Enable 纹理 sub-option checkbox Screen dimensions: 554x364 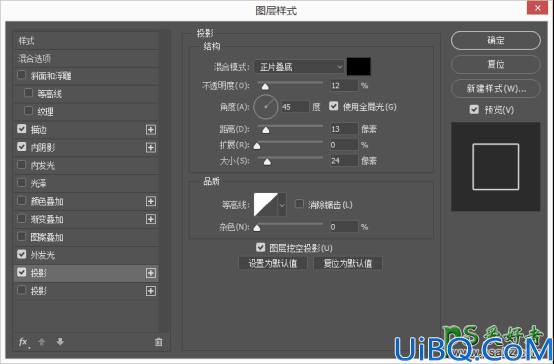click(x=28, y=111)
